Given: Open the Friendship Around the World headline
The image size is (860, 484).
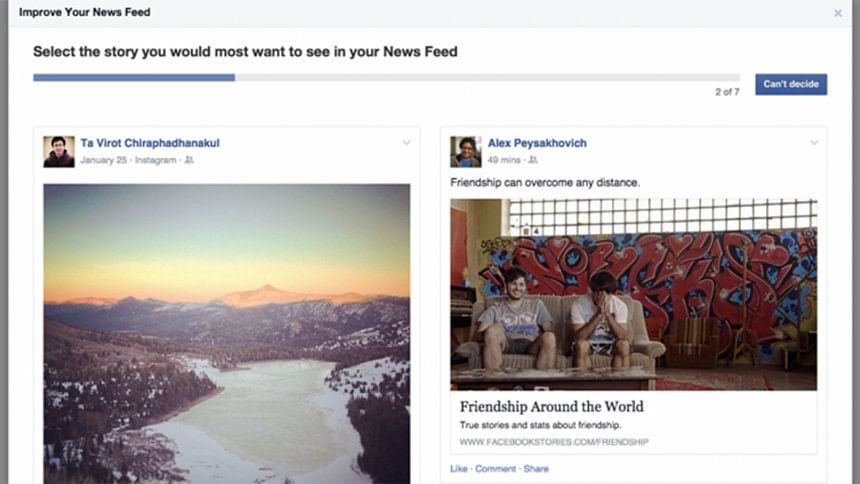Looking at the screenshot, I should coord(551,407).
